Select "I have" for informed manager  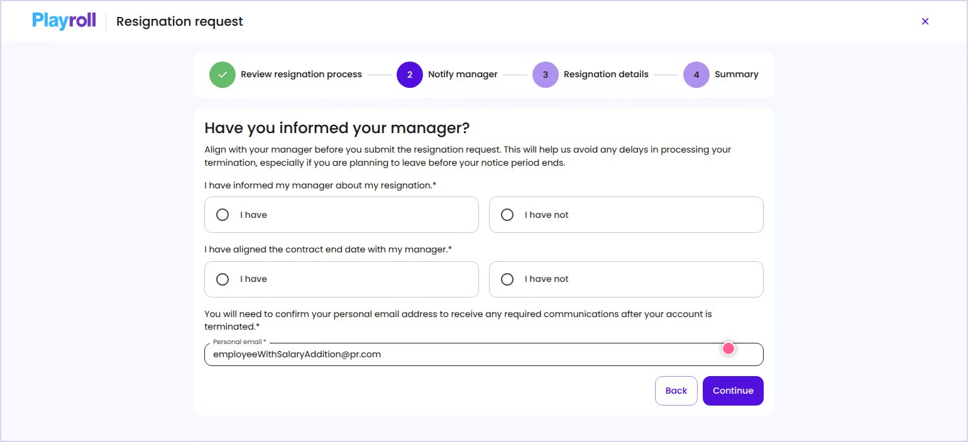[x=341, y=215]
